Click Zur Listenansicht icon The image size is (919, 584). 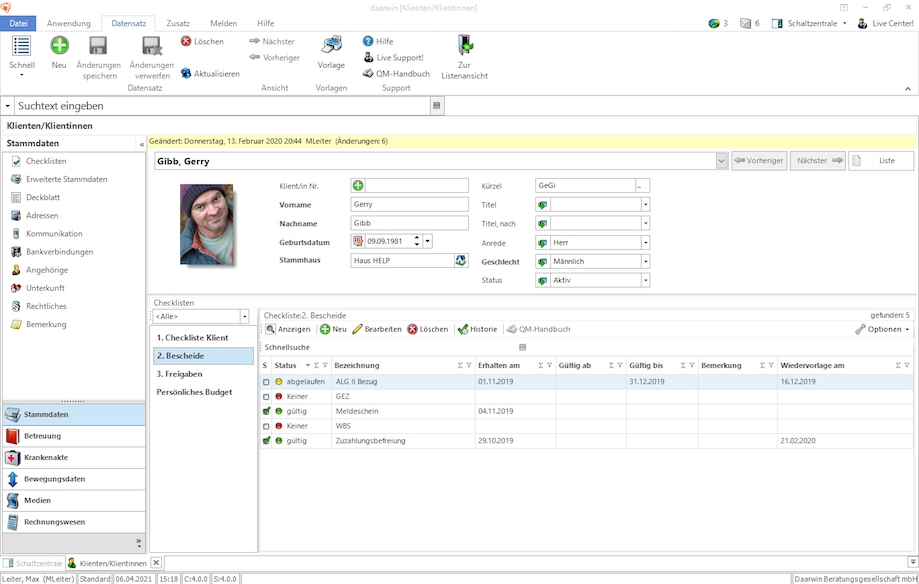(463, 45)
